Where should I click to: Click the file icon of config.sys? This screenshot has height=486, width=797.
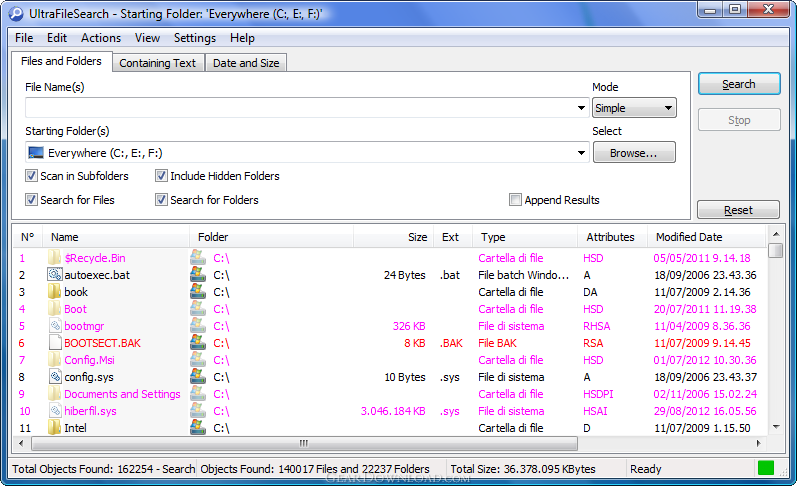(x=54, y=377)
